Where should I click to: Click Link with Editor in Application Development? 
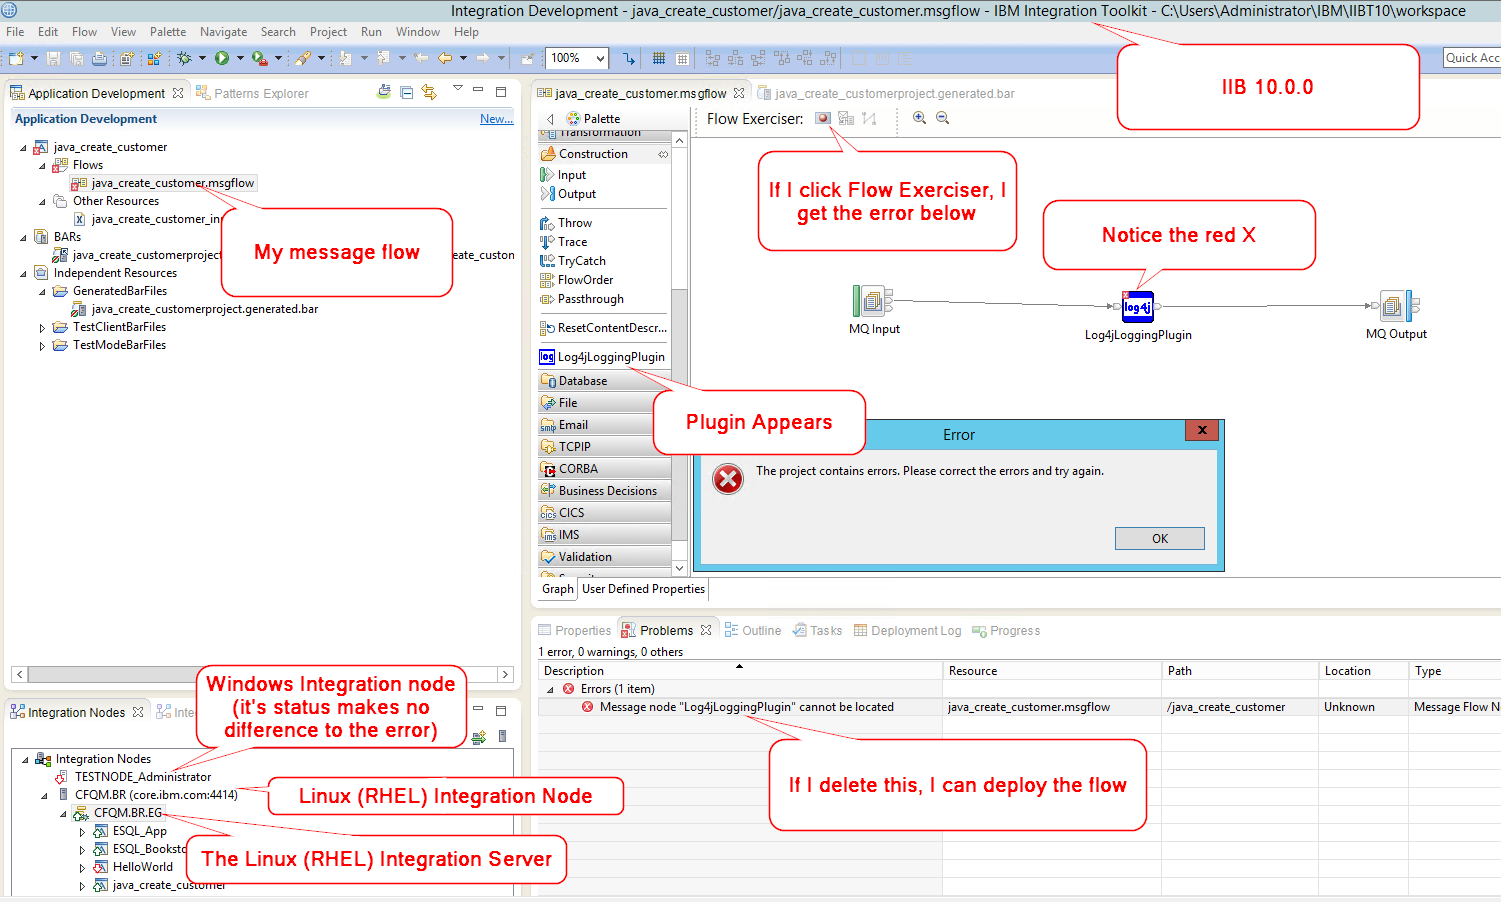(429, 92)
